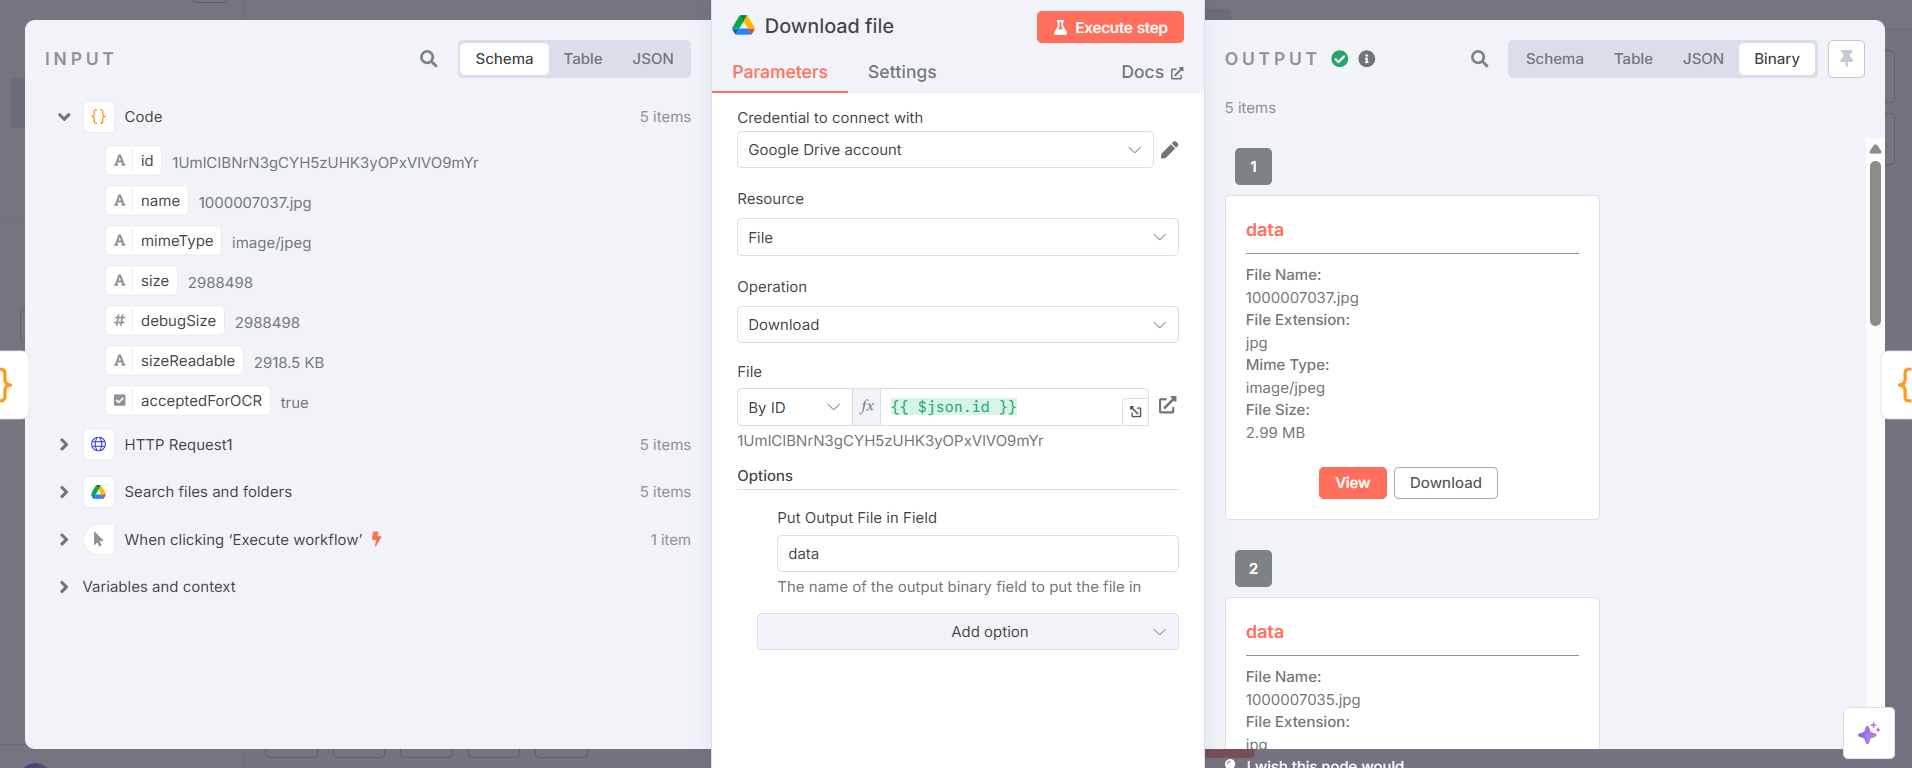Click the Google Drive search node icon
Screen dimensions: 1912x768
[x=99, y=492]
